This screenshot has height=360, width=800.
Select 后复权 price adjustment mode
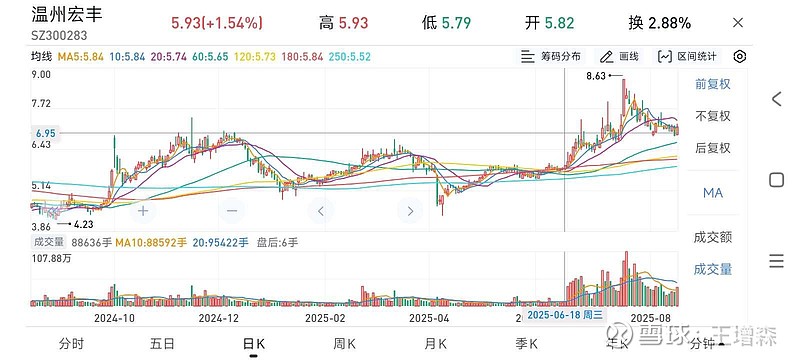pyautogui.click(x=713, y=148)
